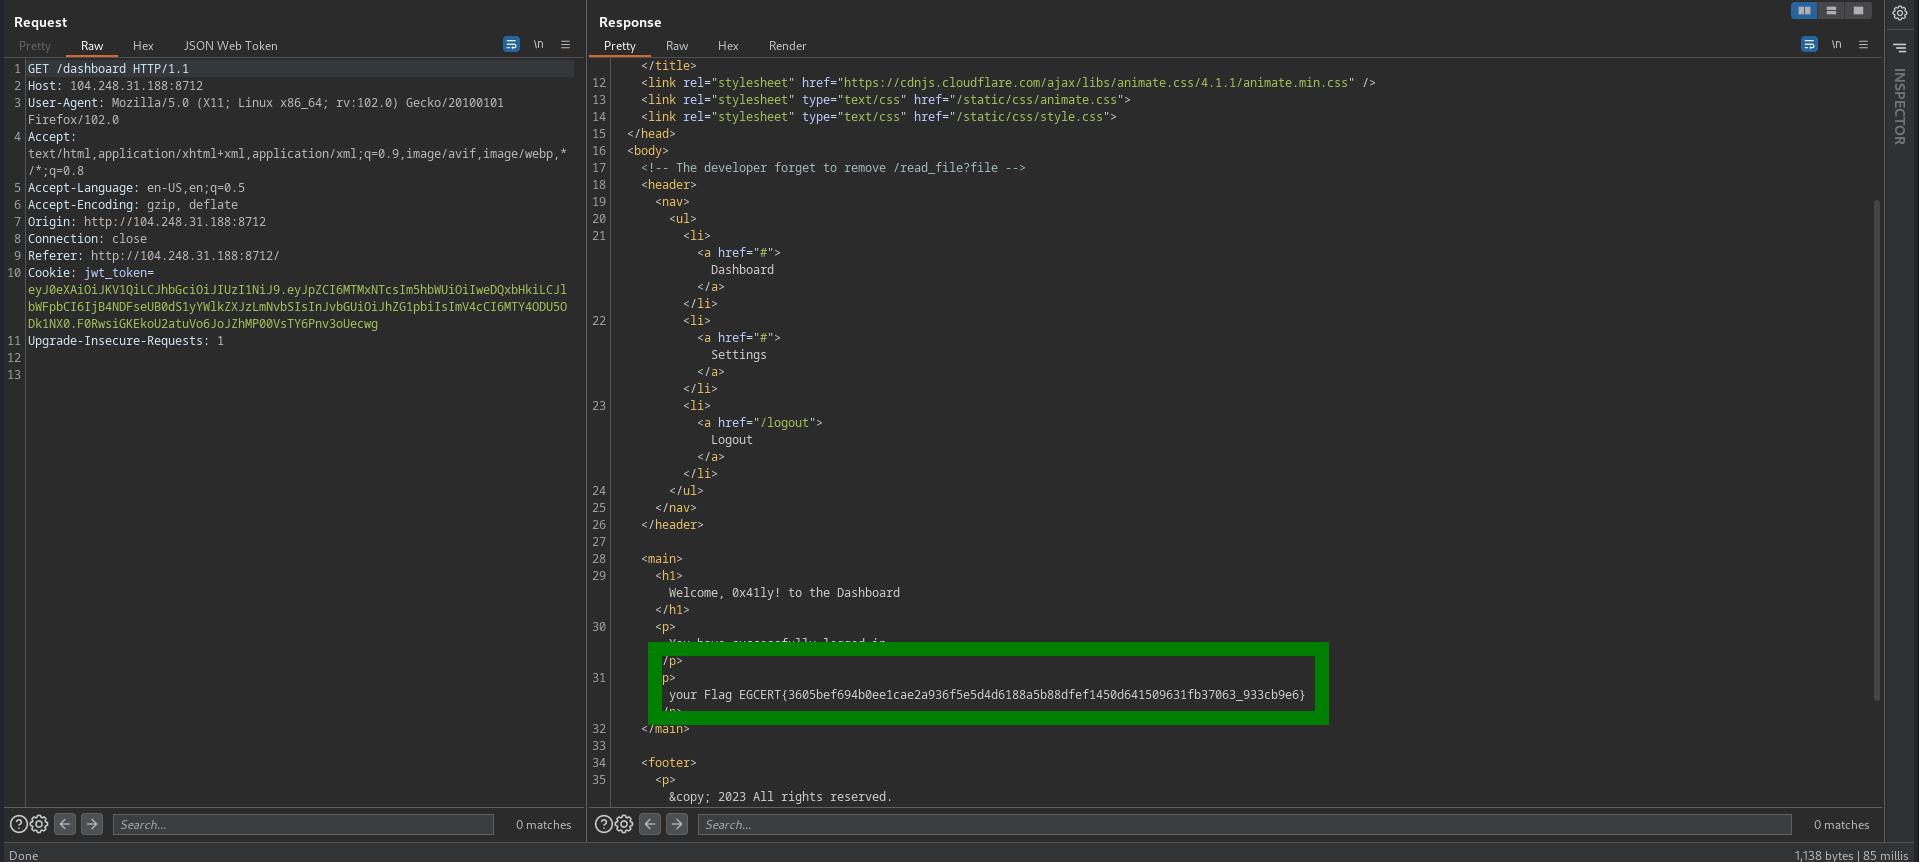Toggle non-printable characters in Request panel

(538, 45)
